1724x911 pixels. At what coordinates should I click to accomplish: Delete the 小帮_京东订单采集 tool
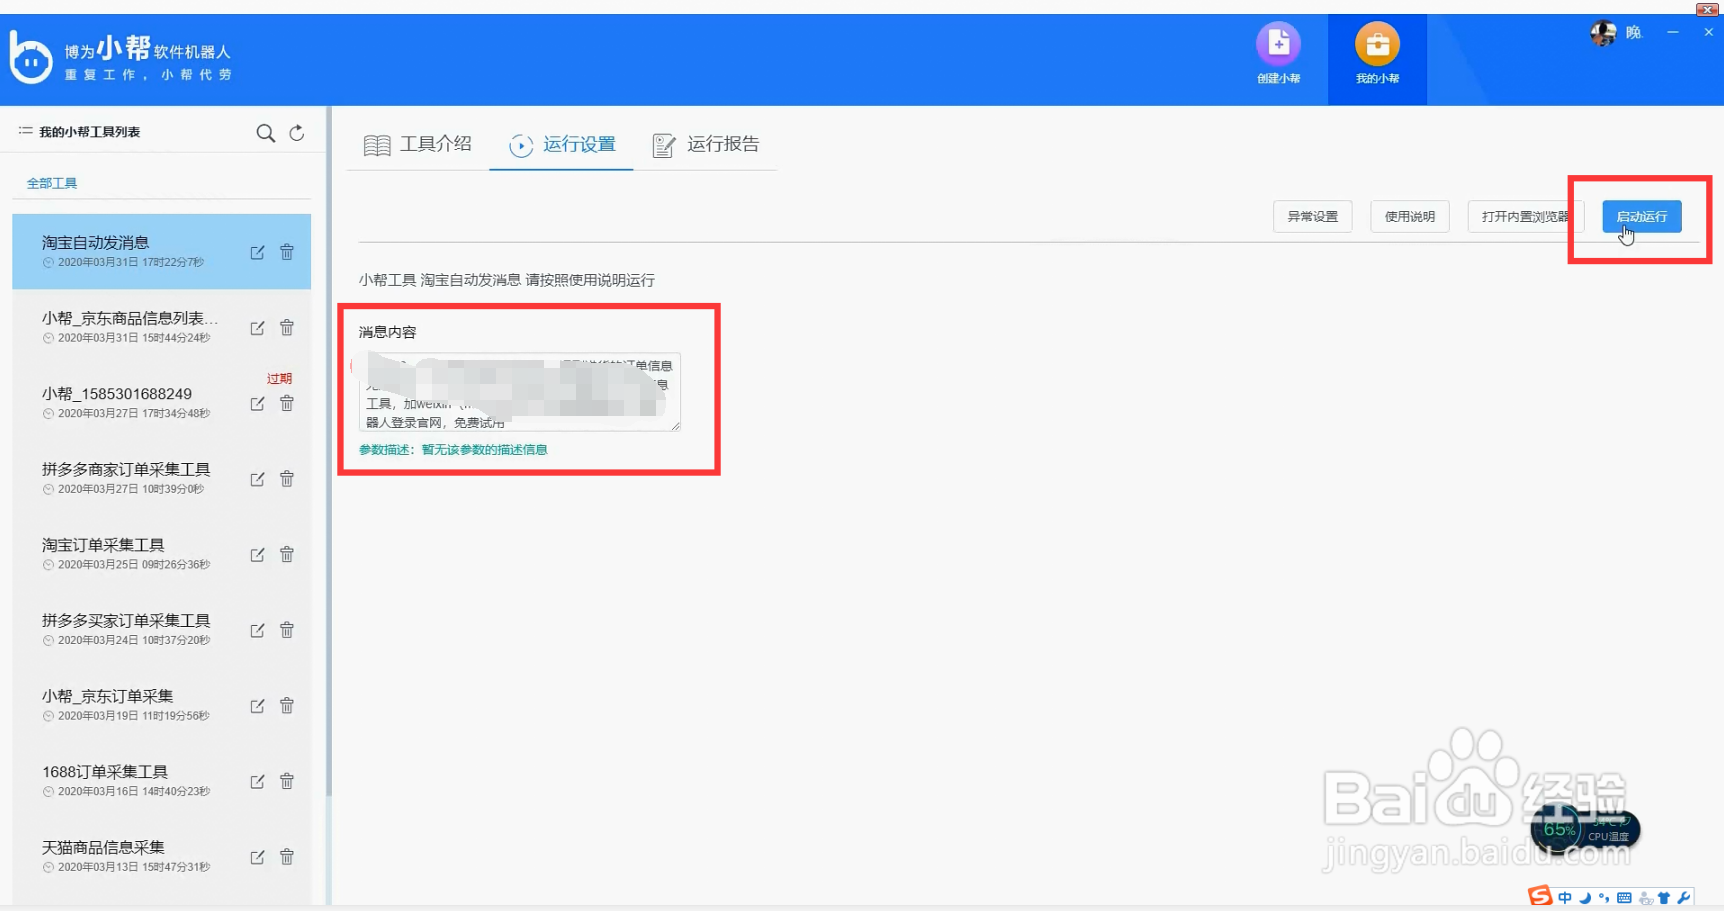tap(287, 705)
